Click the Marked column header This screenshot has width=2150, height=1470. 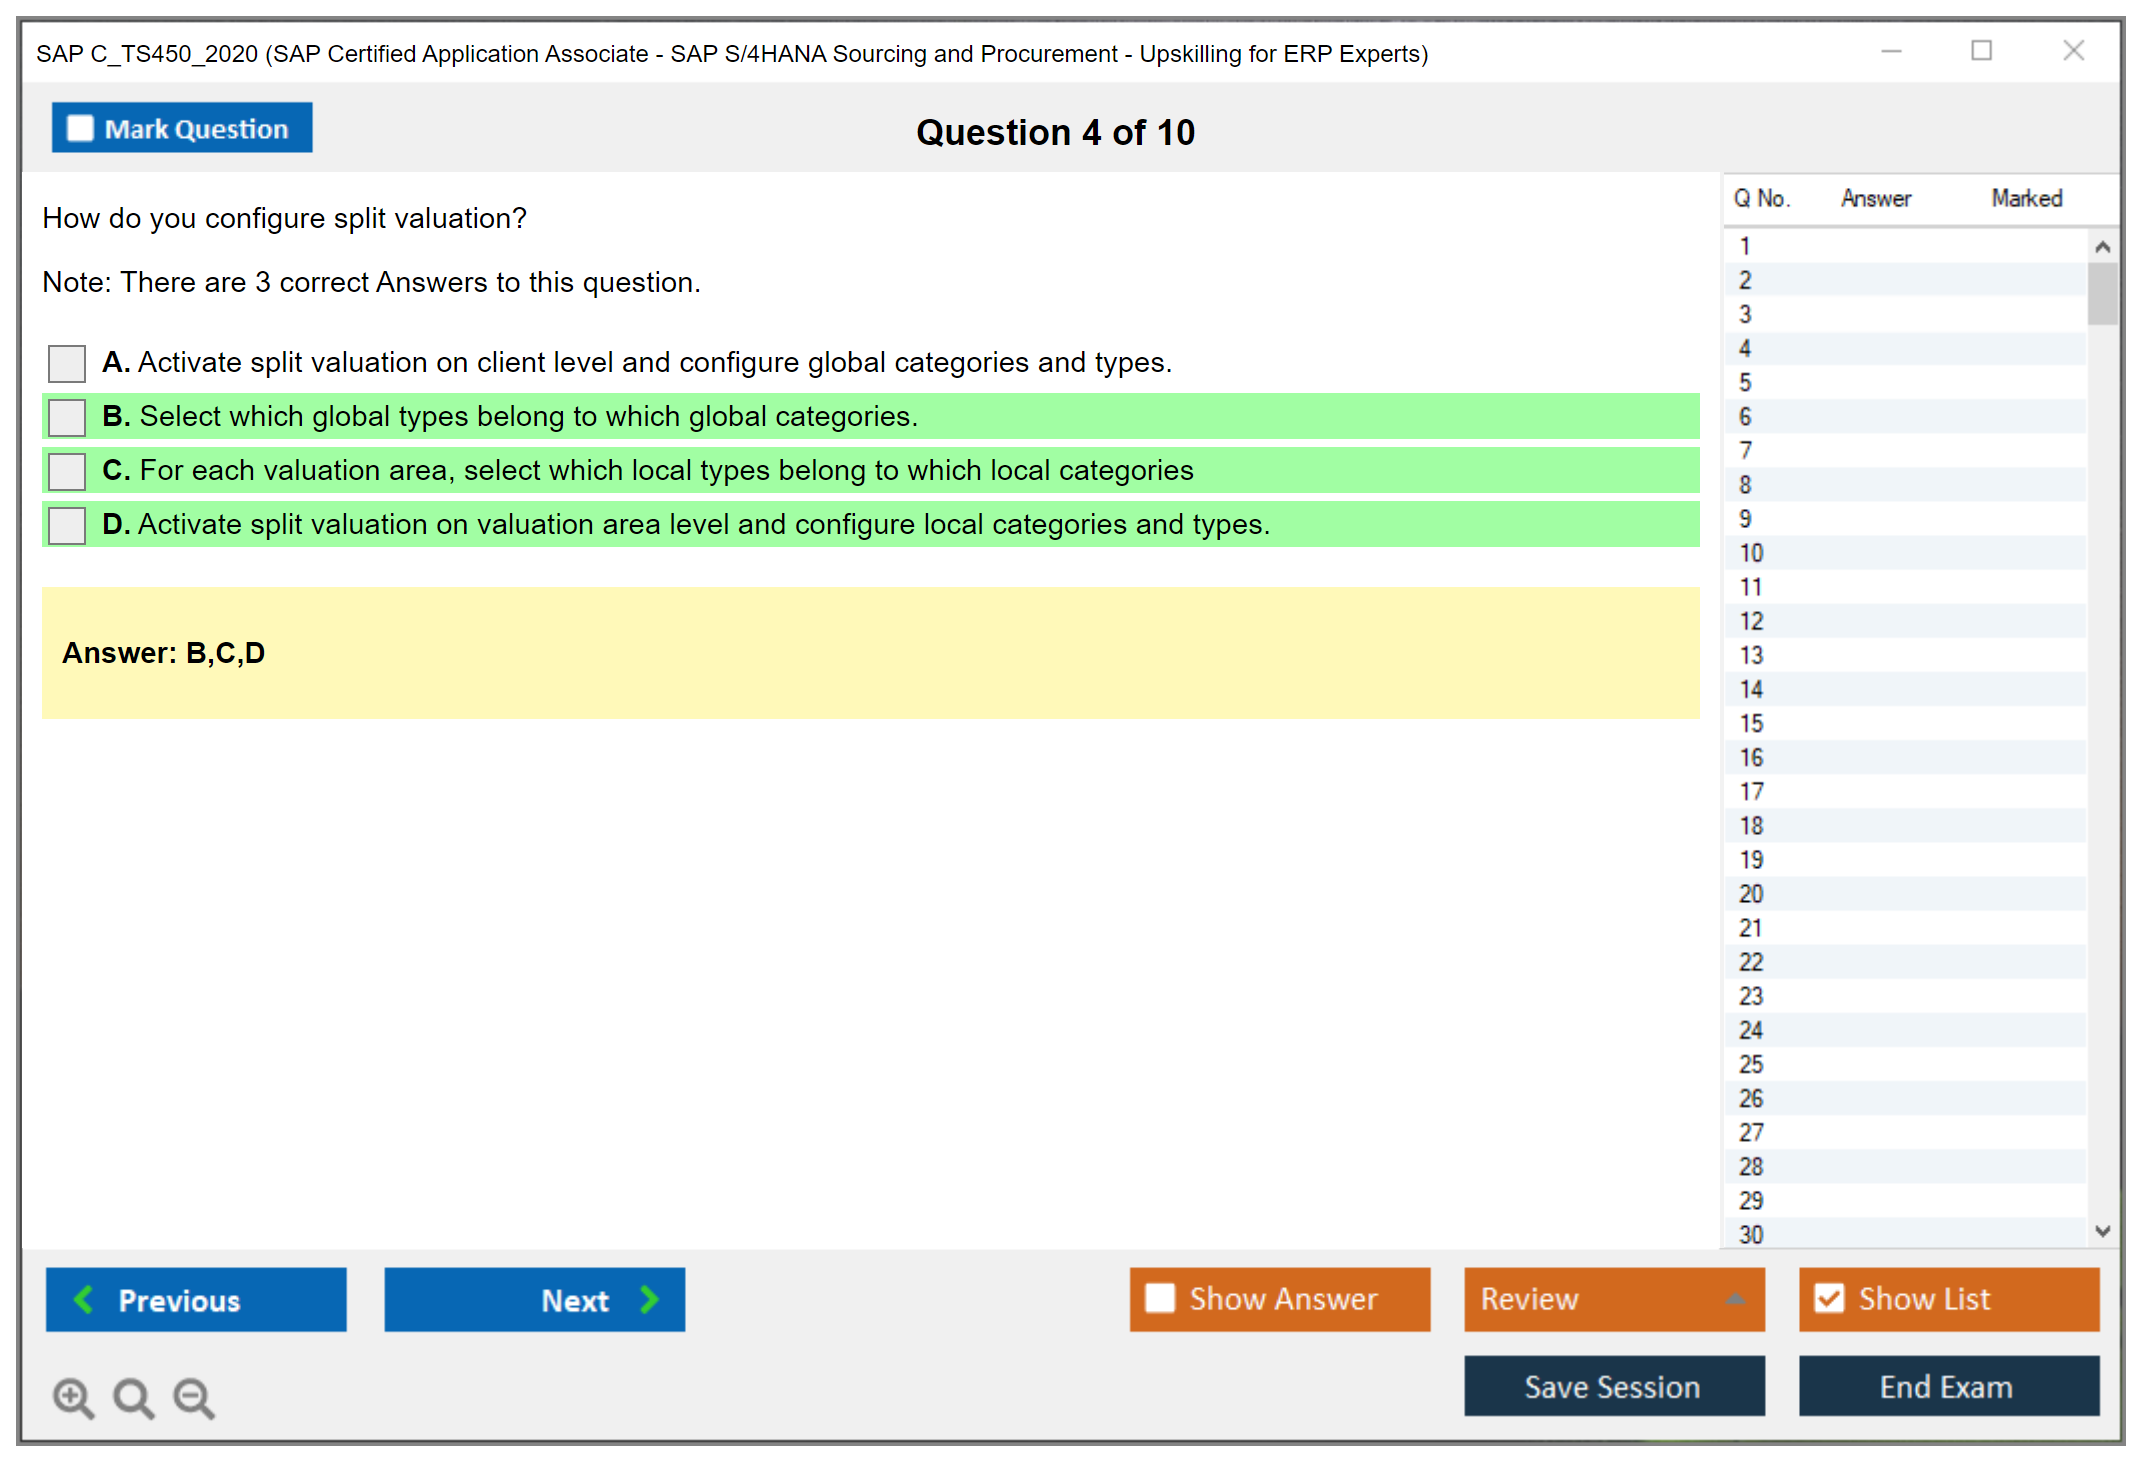tap(2026, 198)
